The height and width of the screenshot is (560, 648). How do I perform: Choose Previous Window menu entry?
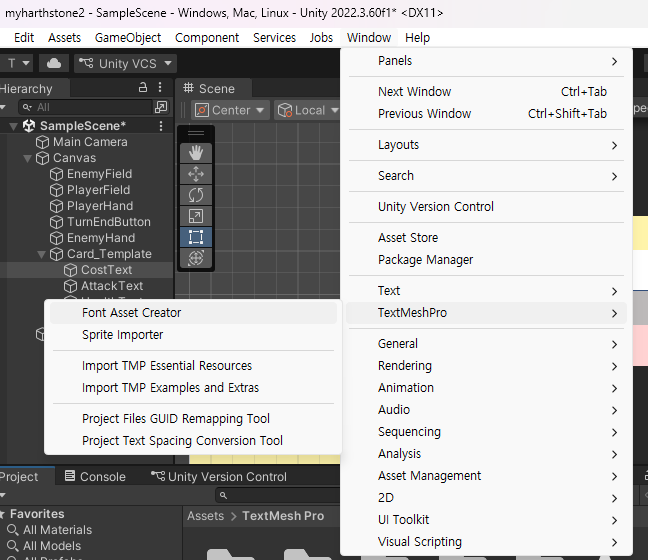(x=486, y=114)
